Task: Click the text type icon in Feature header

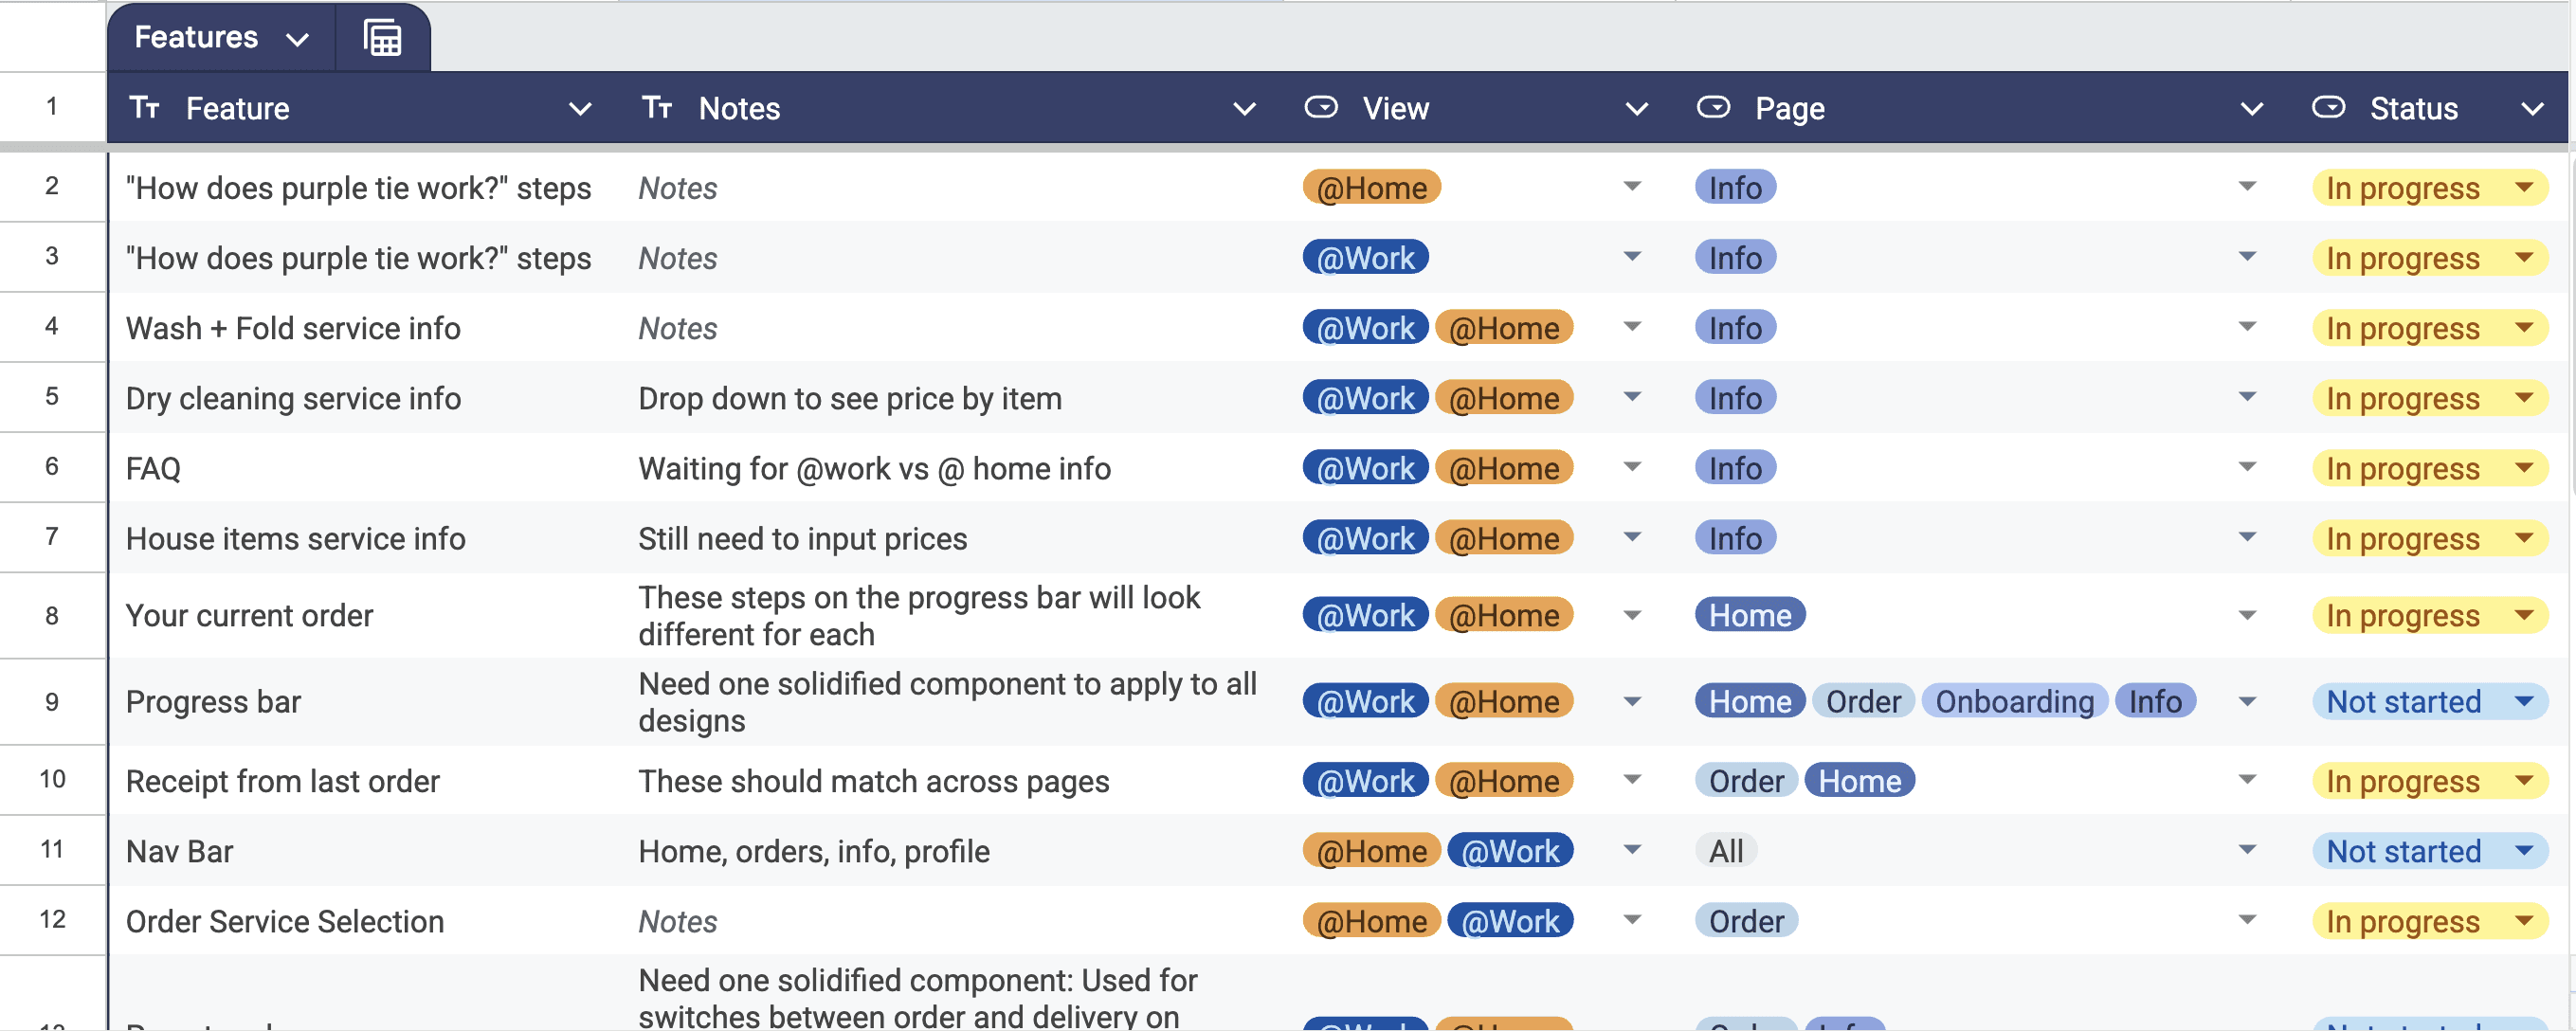Action: [x=145, y=108]
